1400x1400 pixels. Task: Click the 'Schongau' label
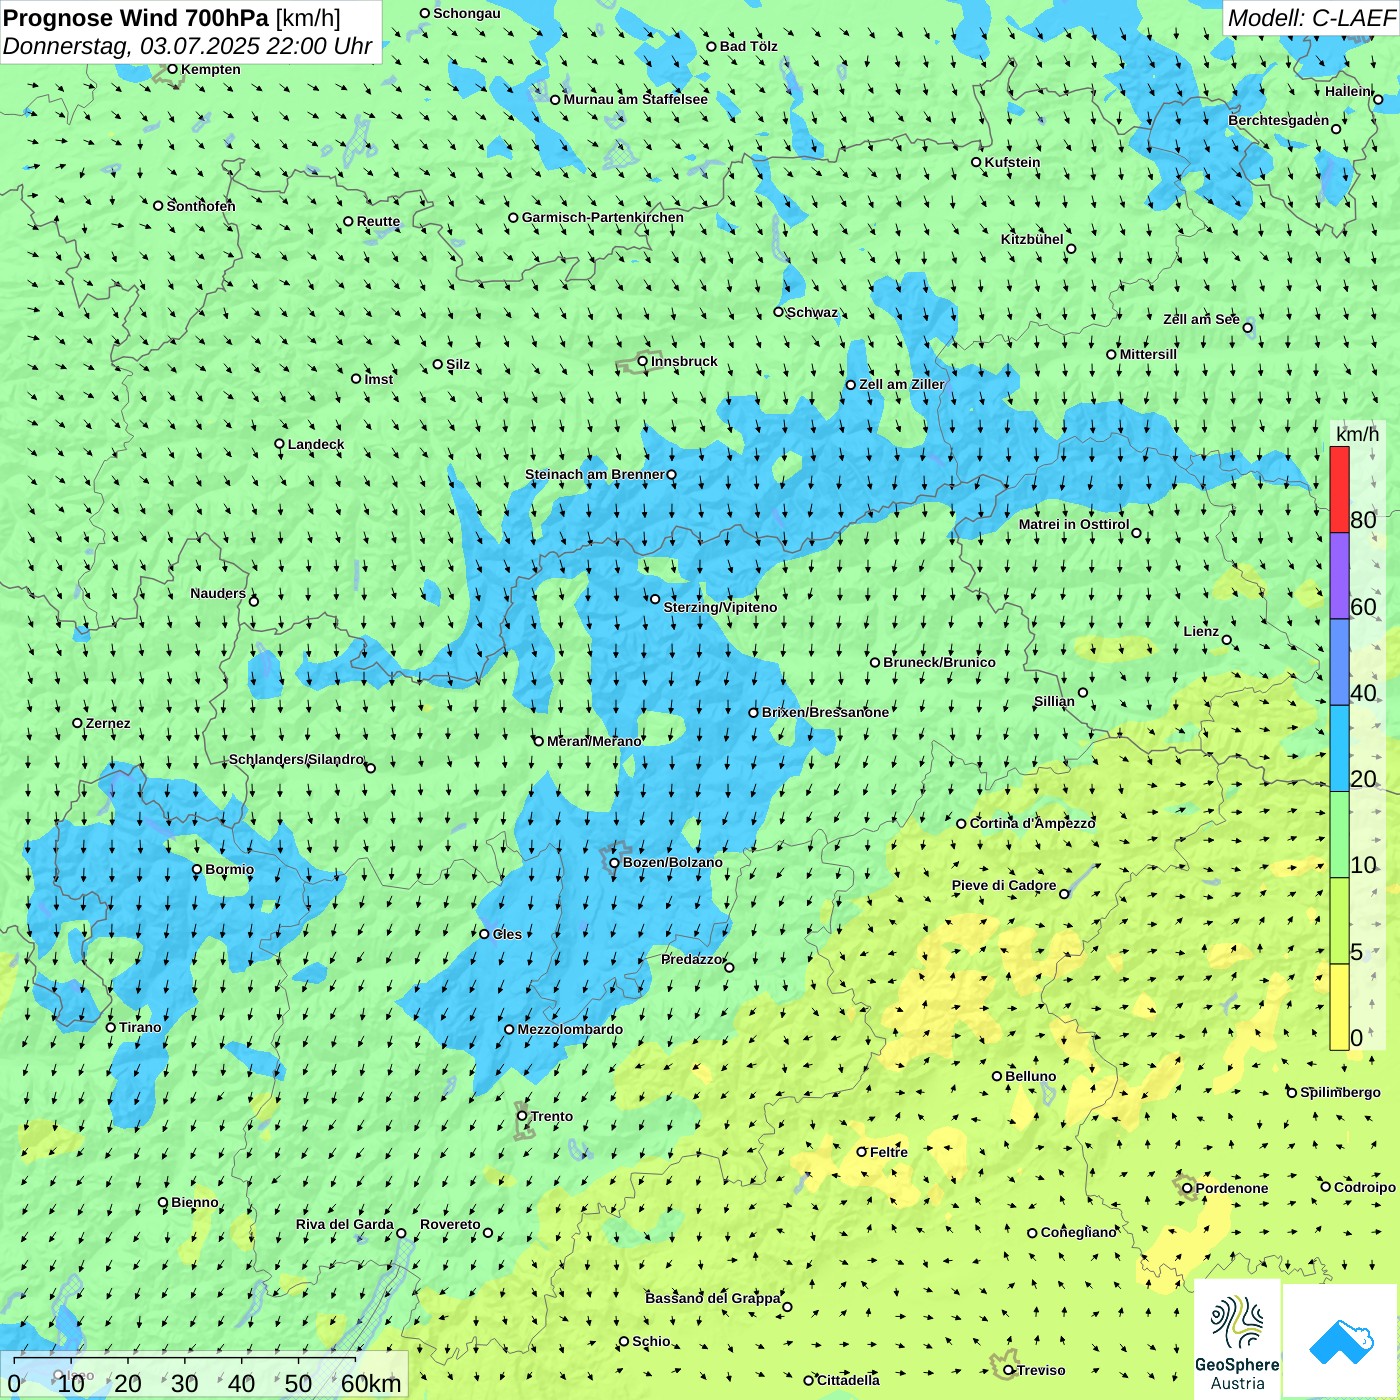coord(467,13)
